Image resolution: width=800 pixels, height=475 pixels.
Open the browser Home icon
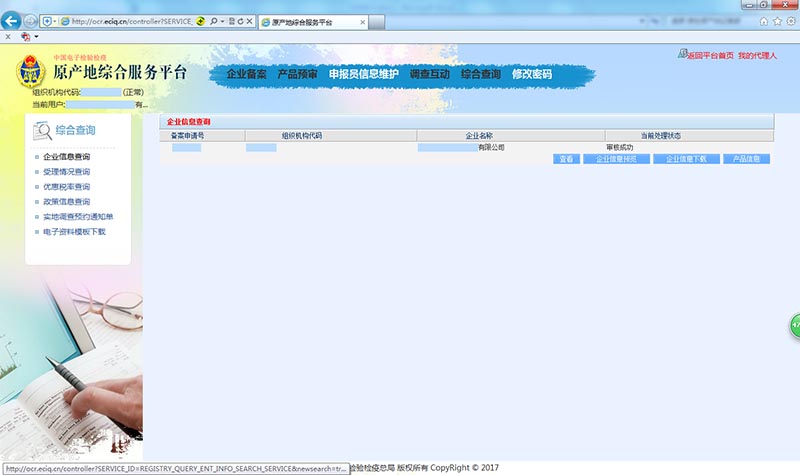tap(764, 21)
